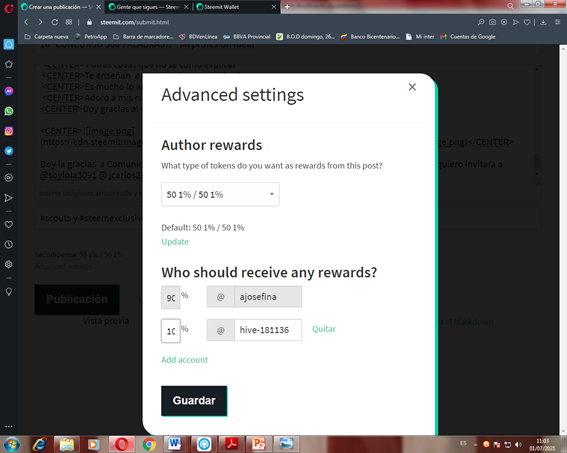Viewport: 567px width, 453px height.
Task: Open the ad blocker shield icon
Action: 504,22
